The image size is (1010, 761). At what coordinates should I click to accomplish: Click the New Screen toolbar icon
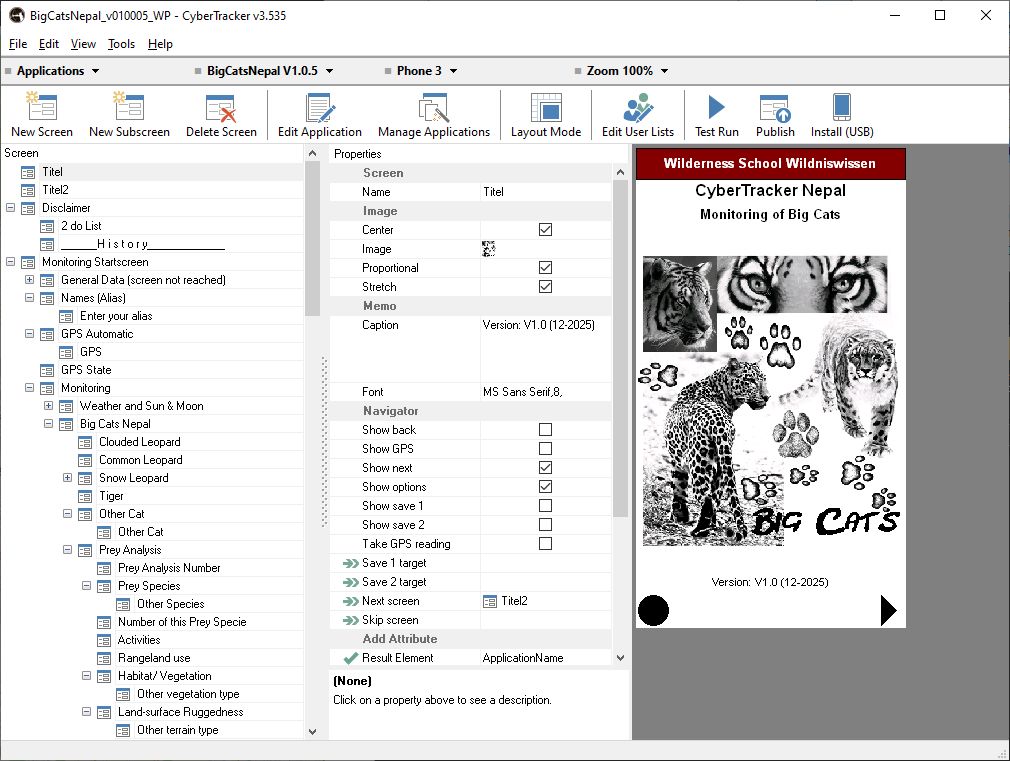(41, 108)
